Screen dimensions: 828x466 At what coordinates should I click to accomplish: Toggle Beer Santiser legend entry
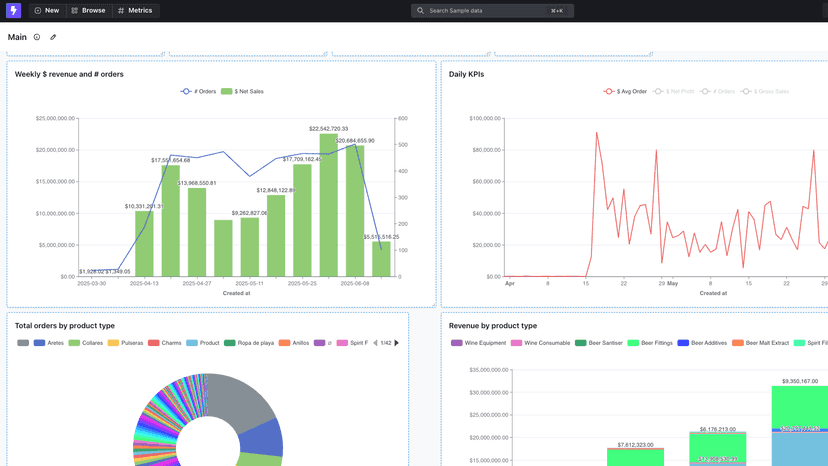click(x=599, y=343)
